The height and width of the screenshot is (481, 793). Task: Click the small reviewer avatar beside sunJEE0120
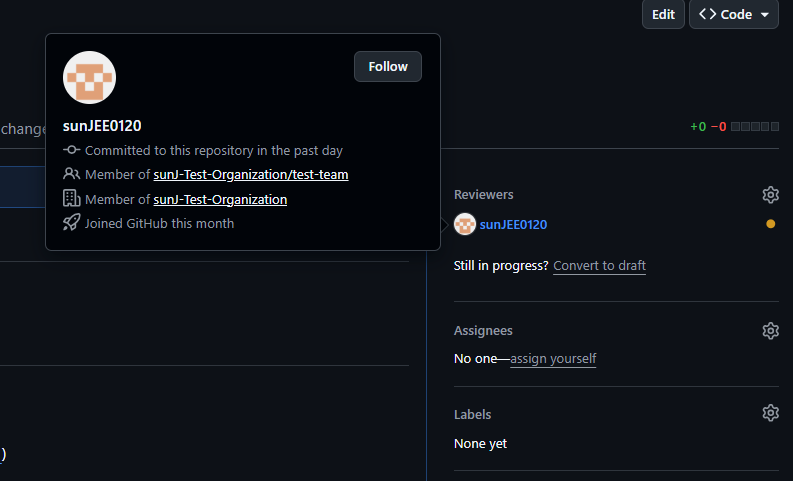[x=465, y=224]
